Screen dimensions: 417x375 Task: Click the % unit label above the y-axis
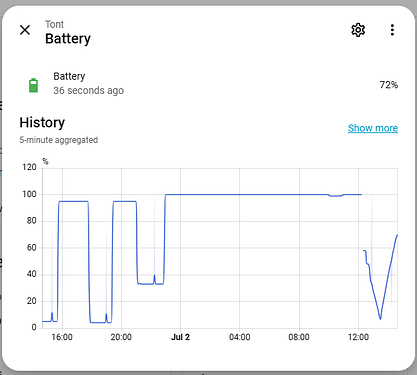pos(45,161)
